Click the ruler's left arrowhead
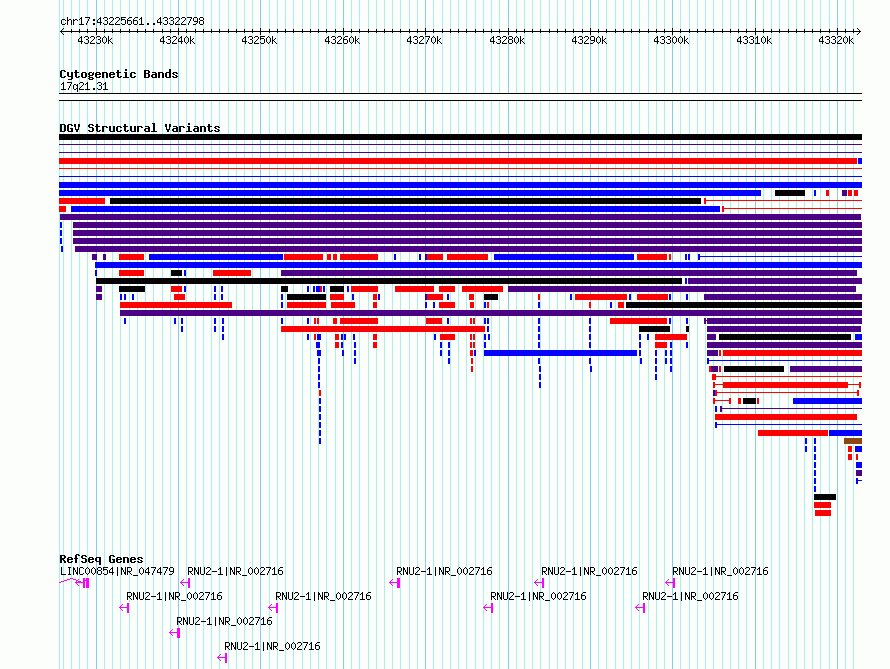890x669 pixels. click(62, 31)
